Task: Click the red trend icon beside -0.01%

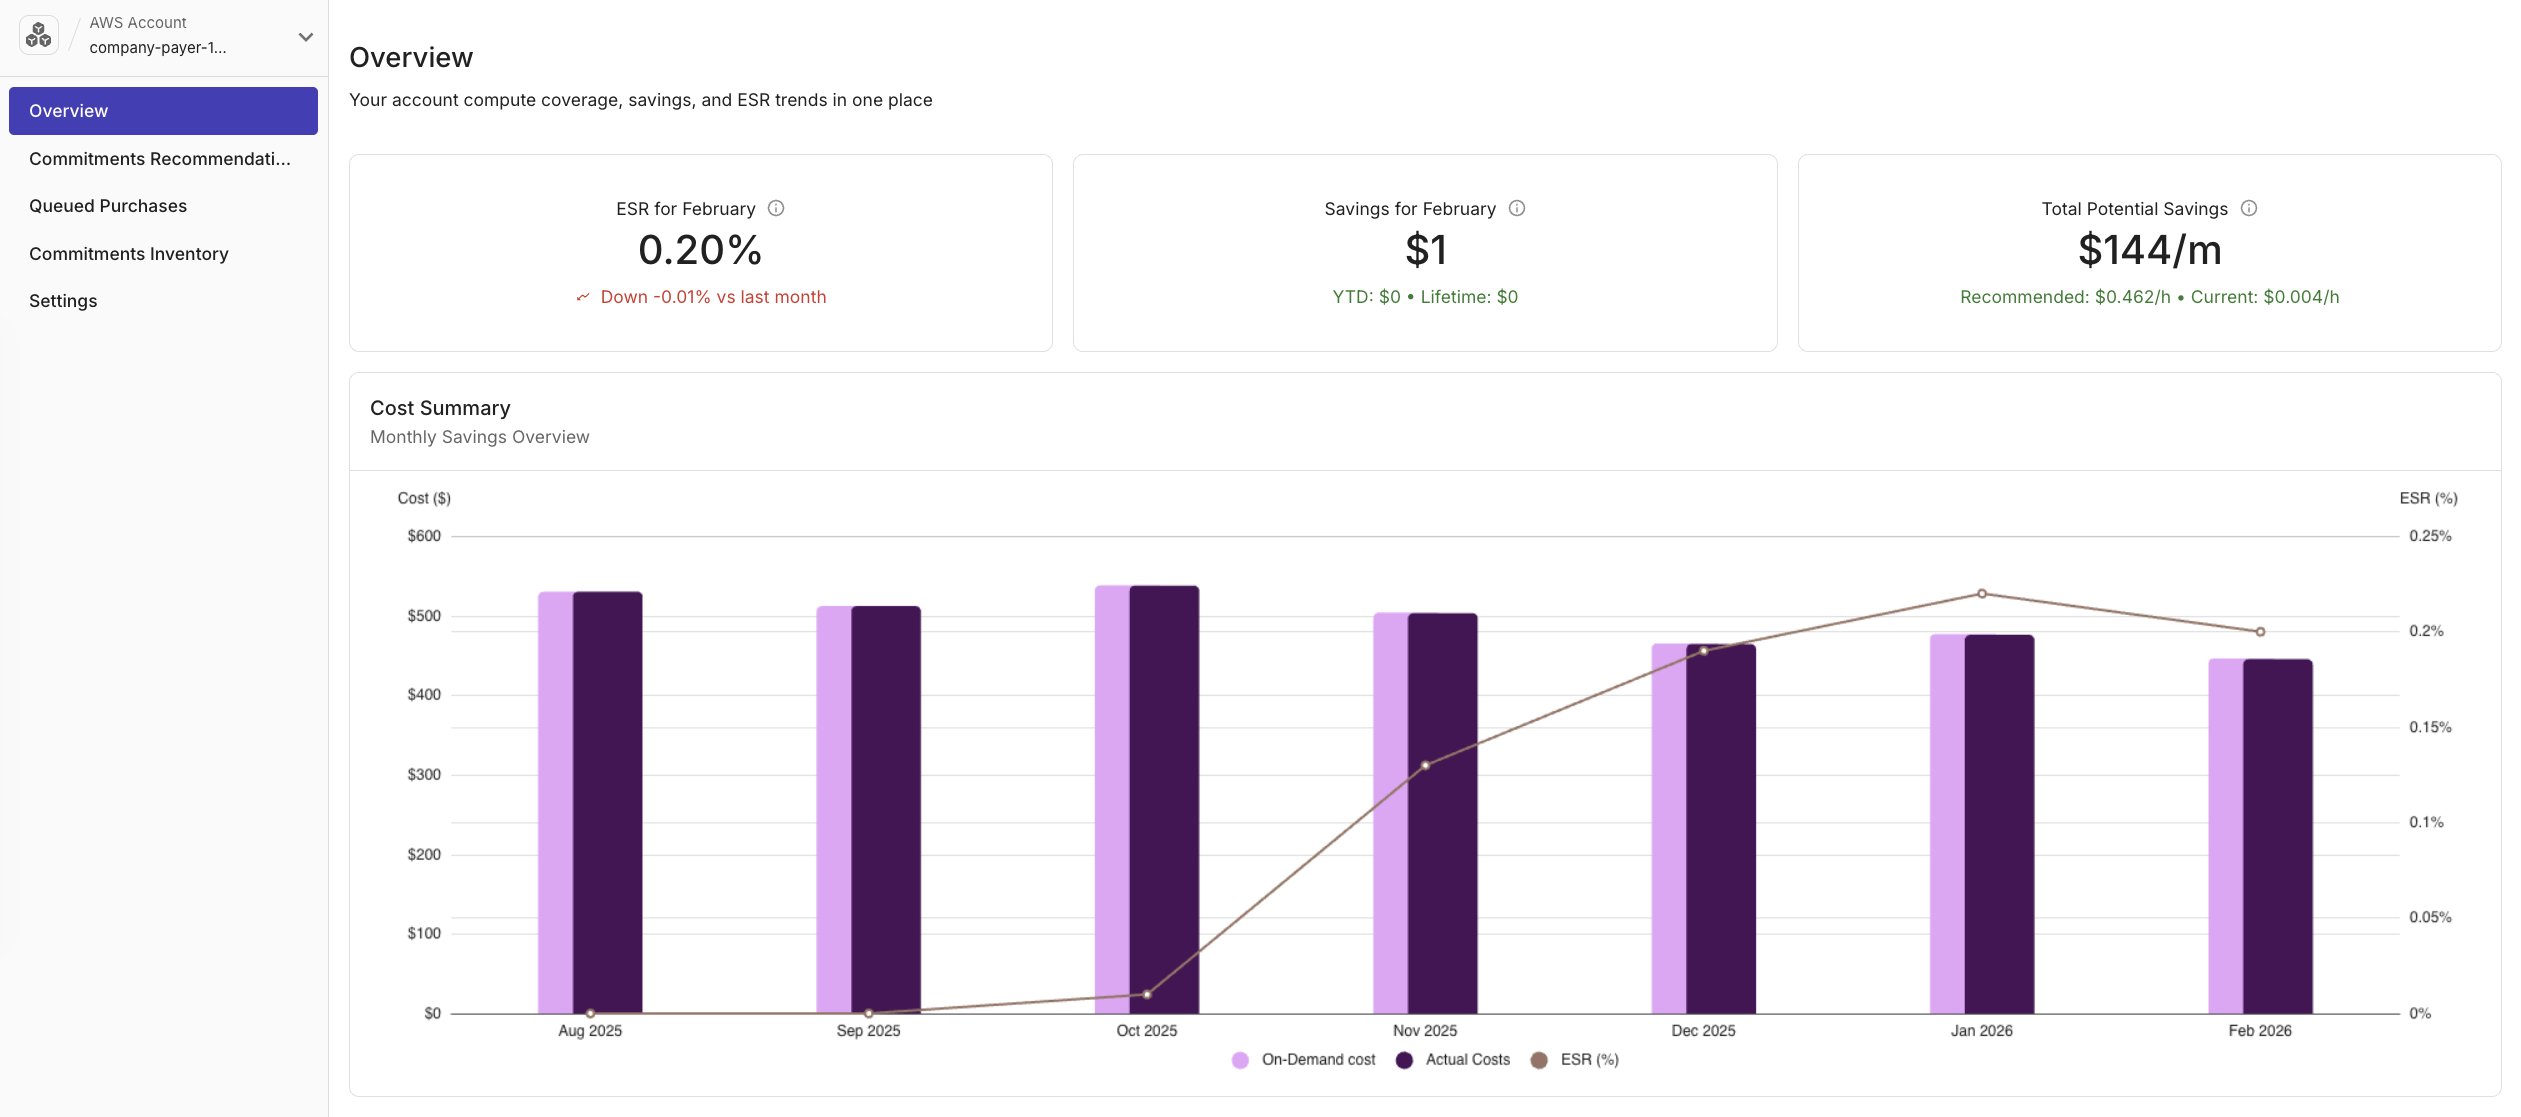Action: 584,297
